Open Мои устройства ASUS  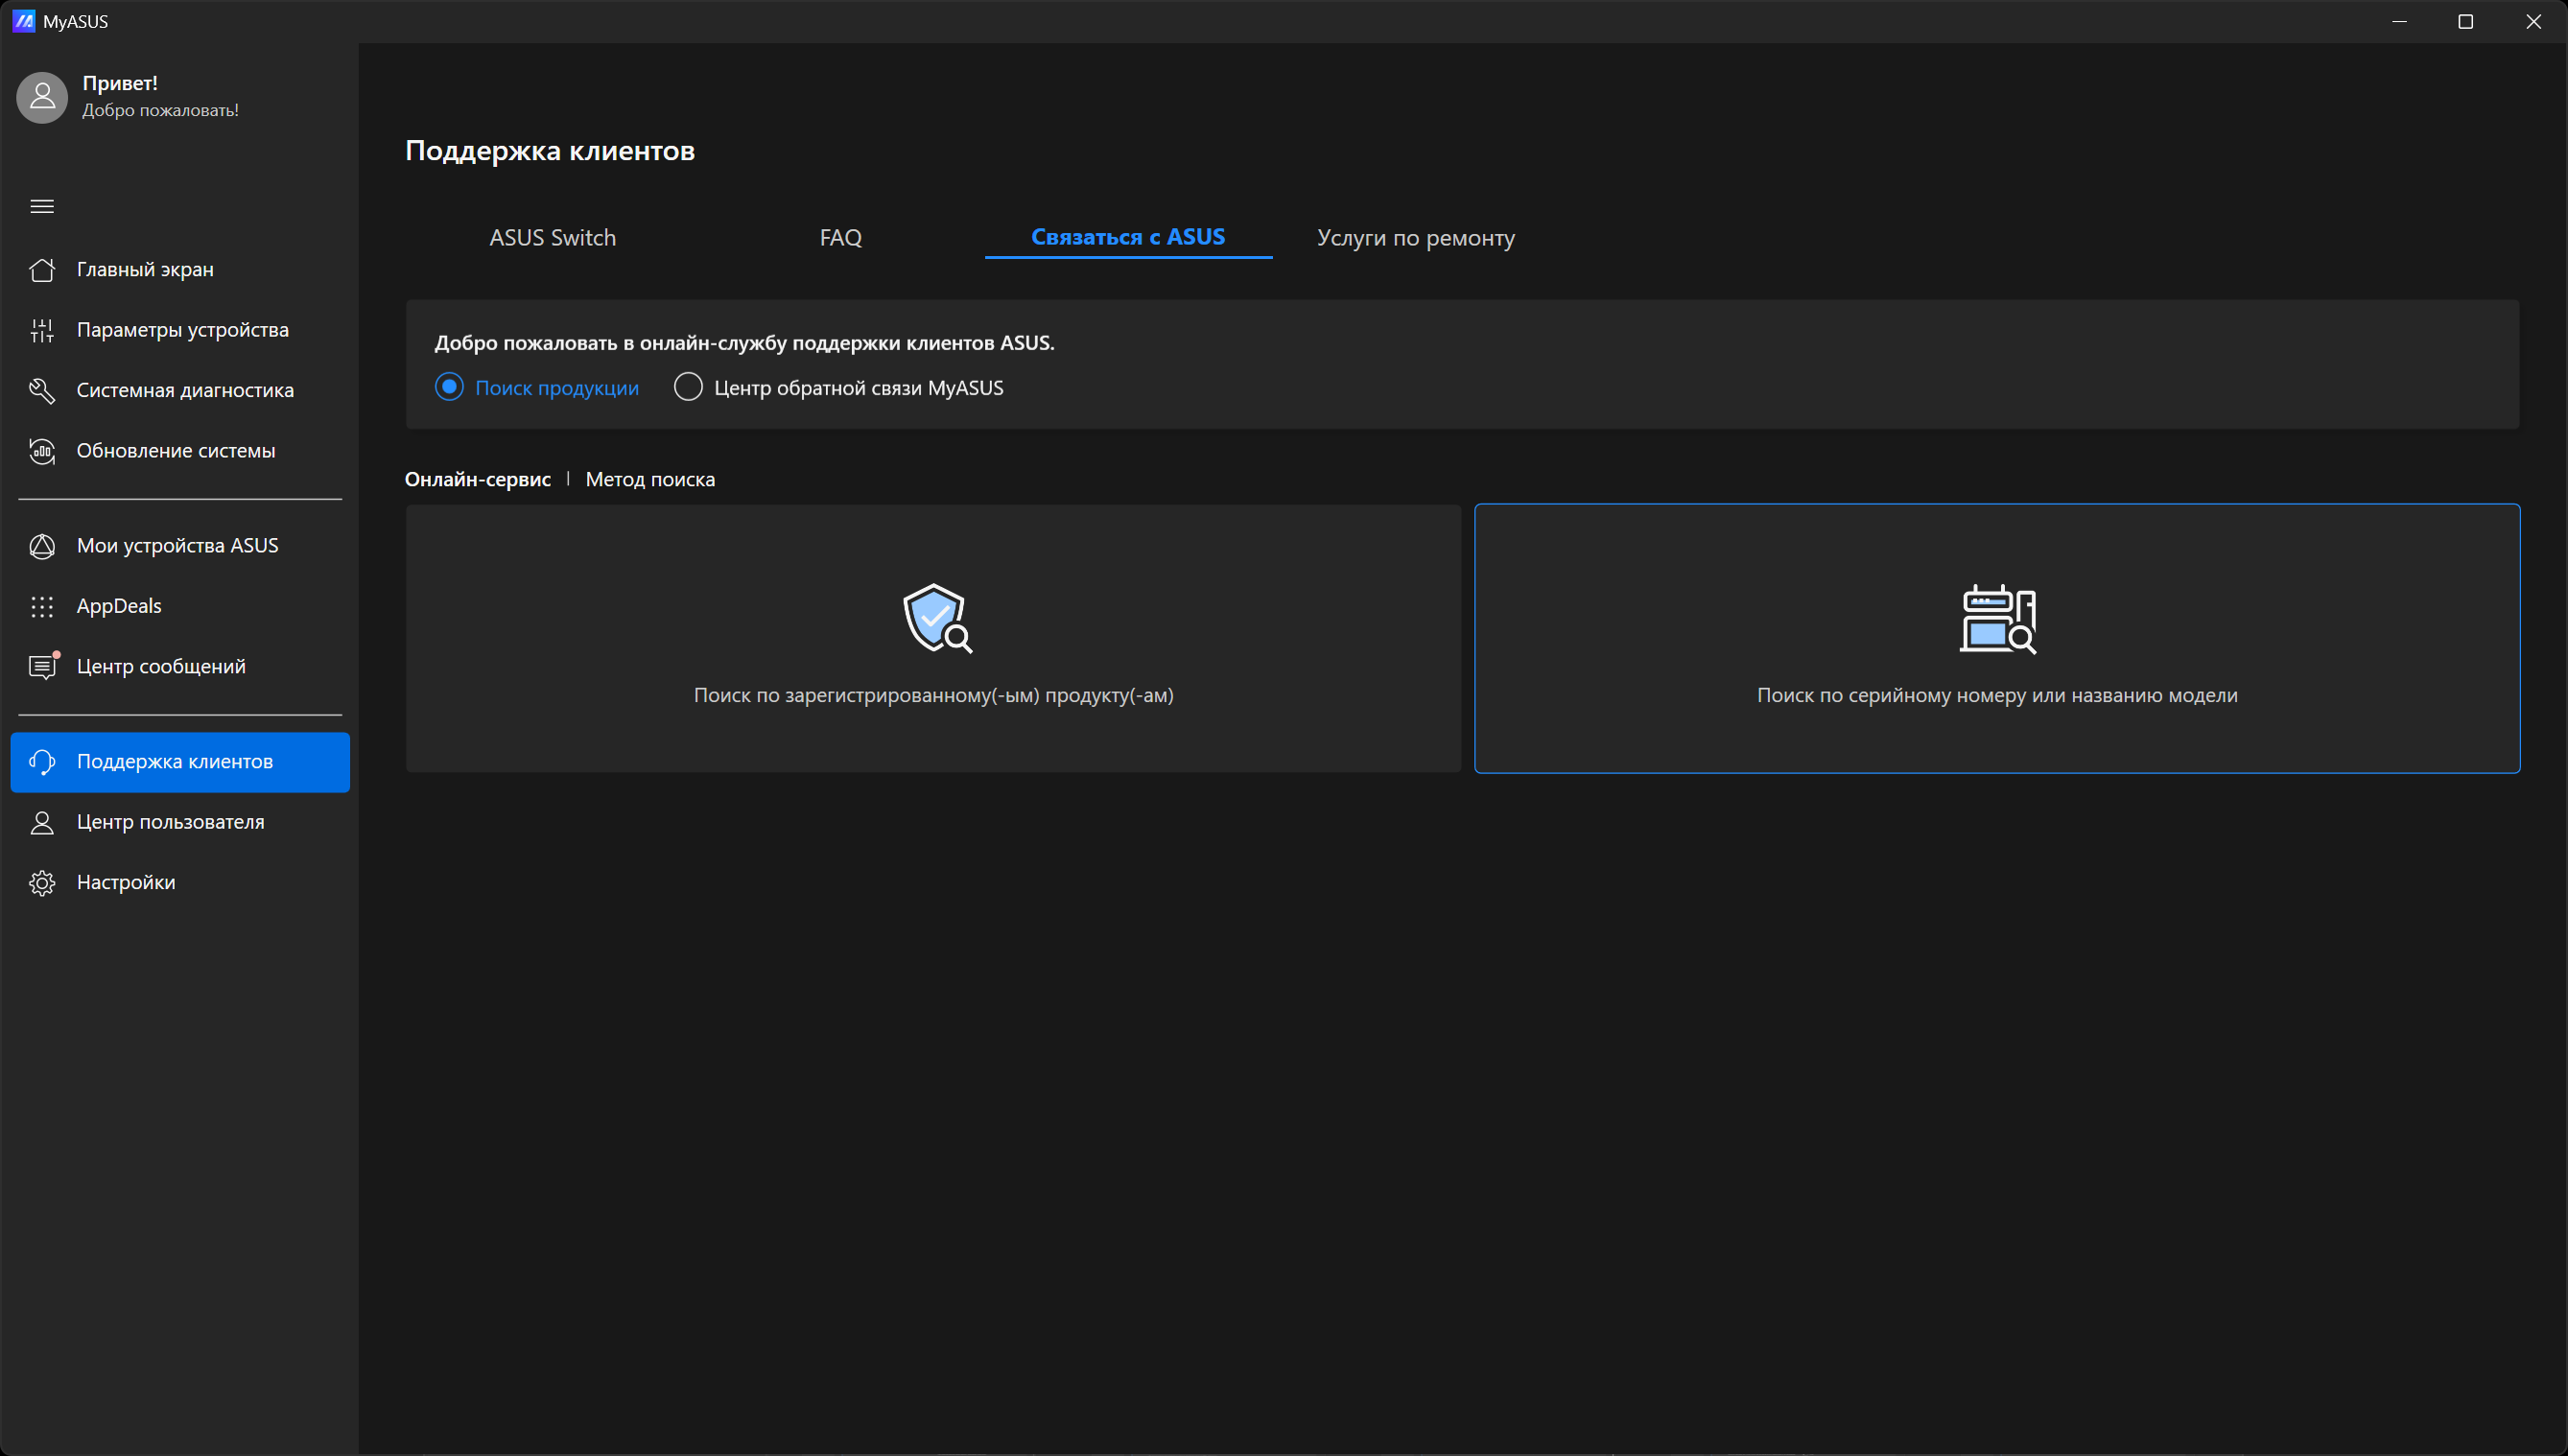(180, 546)
